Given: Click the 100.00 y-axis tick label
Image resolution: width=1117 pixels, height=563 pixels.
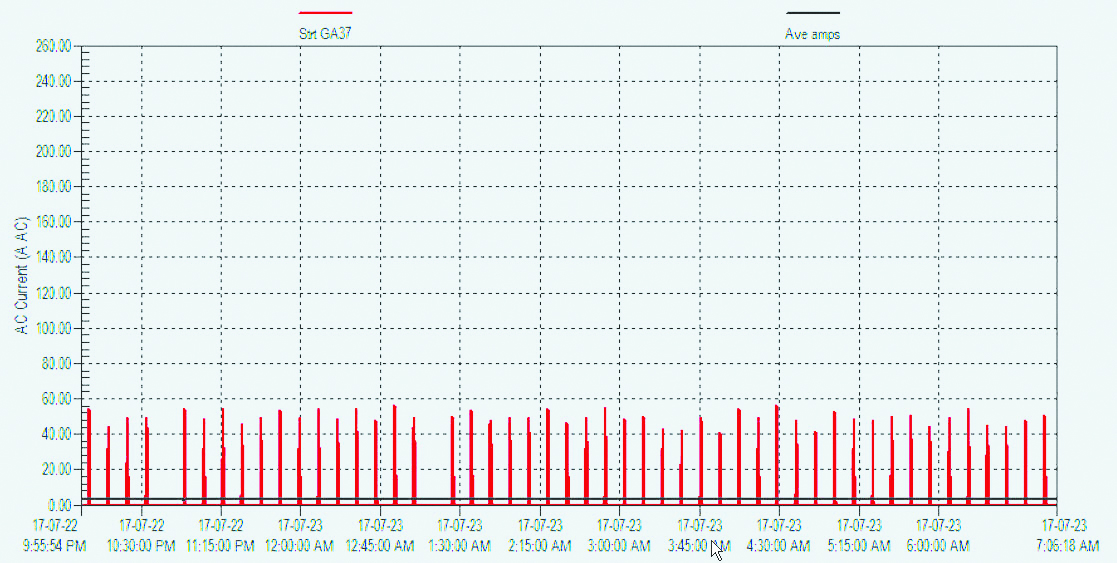Looking at the screenshot, I should click(53, 329).
